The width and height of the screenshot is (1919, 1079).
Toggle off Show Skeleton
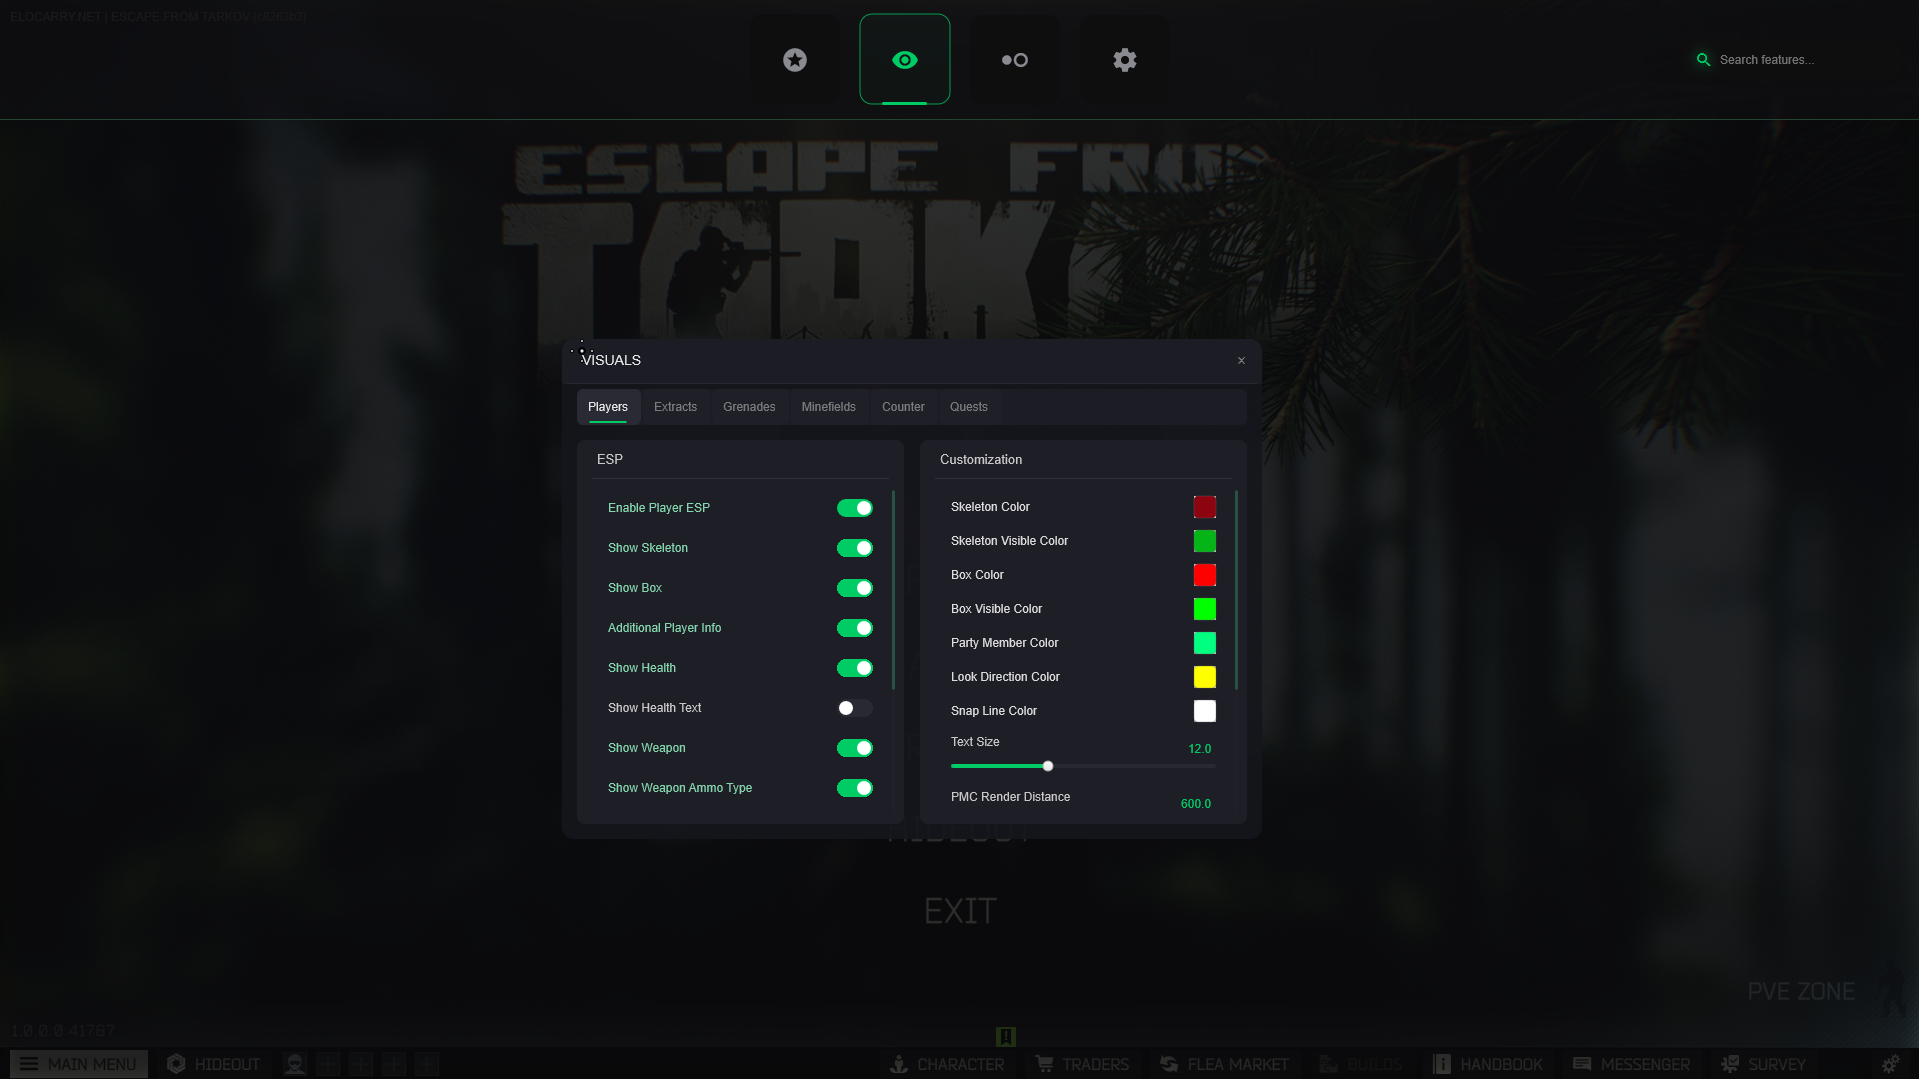tap(854, 548)
